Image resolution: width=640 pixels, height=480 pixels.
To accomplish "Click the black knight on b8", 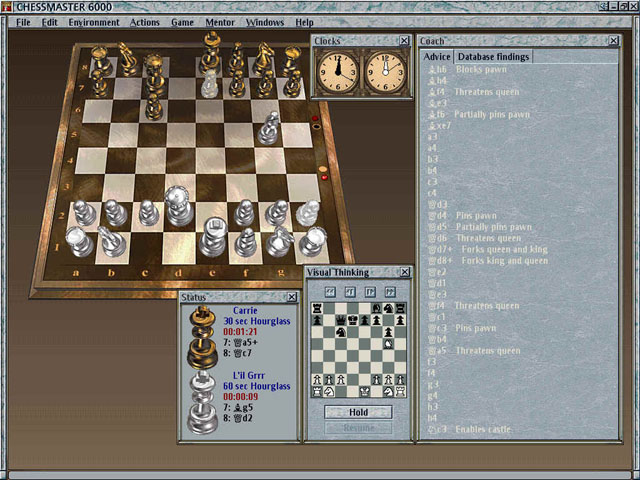I will 128,59.
